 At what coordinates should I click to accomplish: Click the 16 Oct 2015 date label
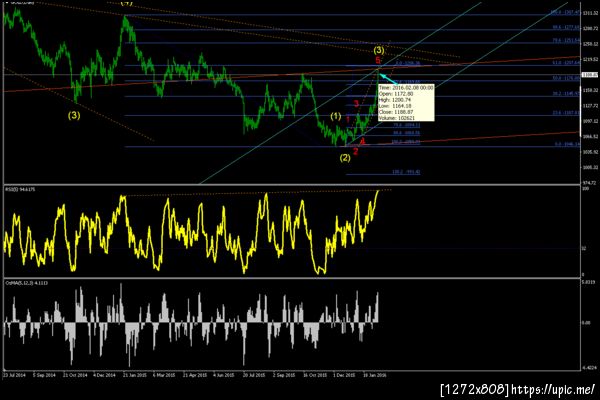(315, 376)
